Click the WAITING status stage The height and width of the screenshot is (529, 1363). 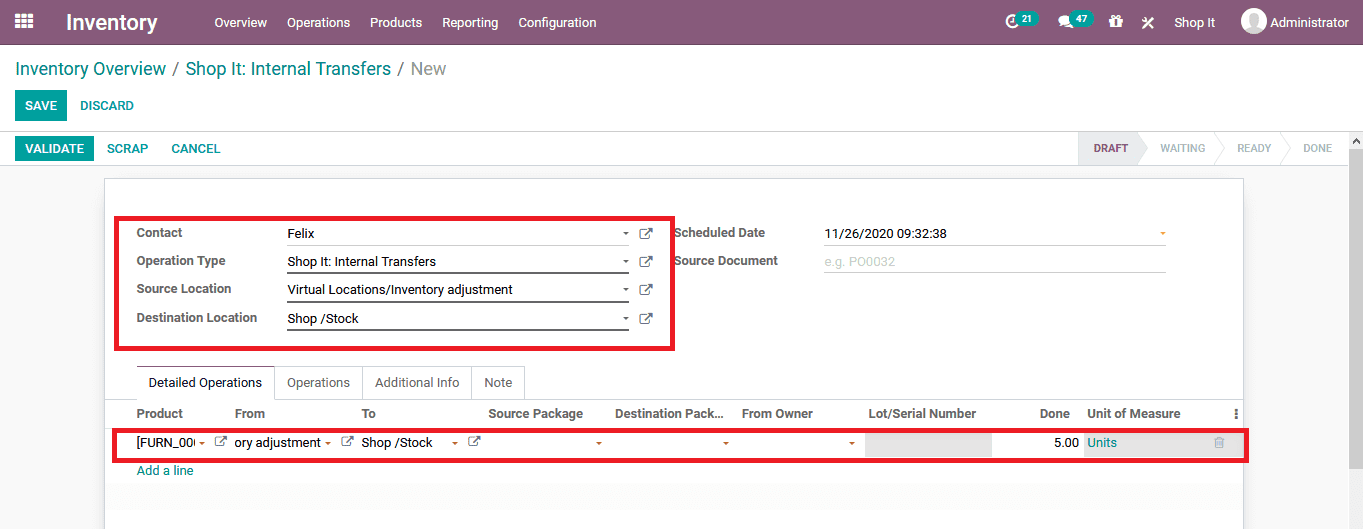pyautogui.click(x=1182, y=148)
